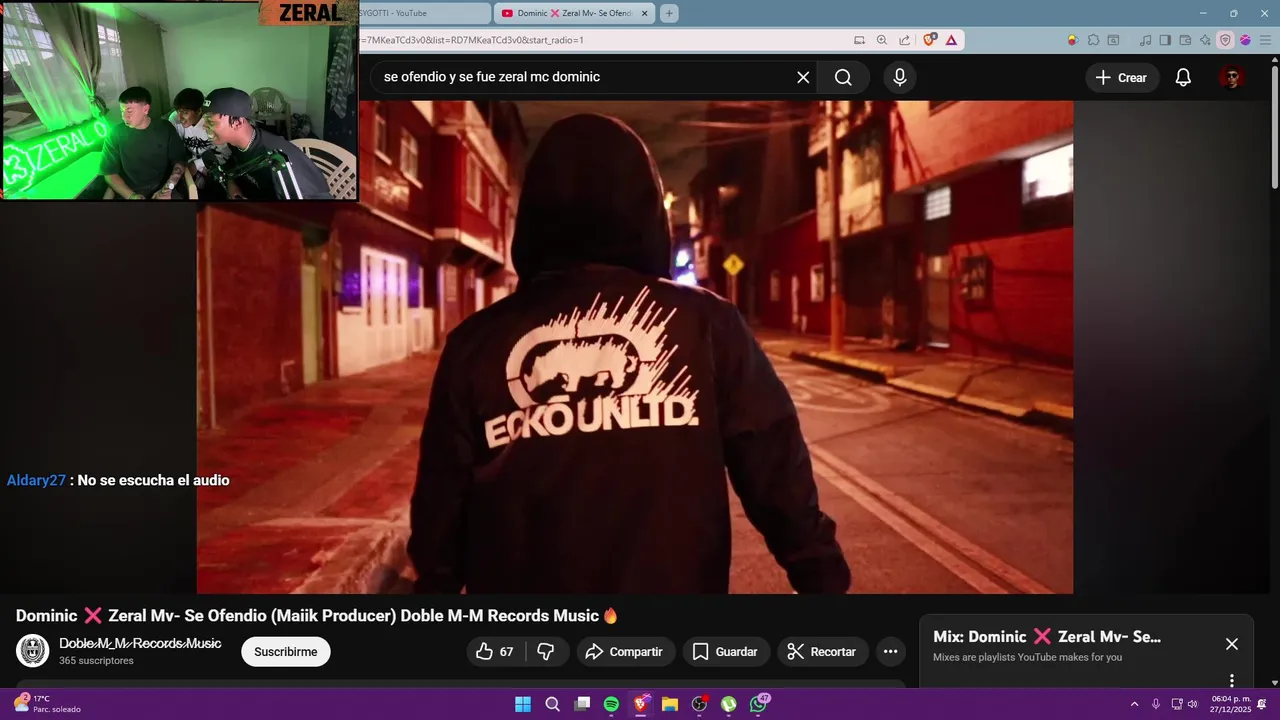Like the video with 67 likes
This screenshot has width=1280, height=720.
tap(495, 652)
